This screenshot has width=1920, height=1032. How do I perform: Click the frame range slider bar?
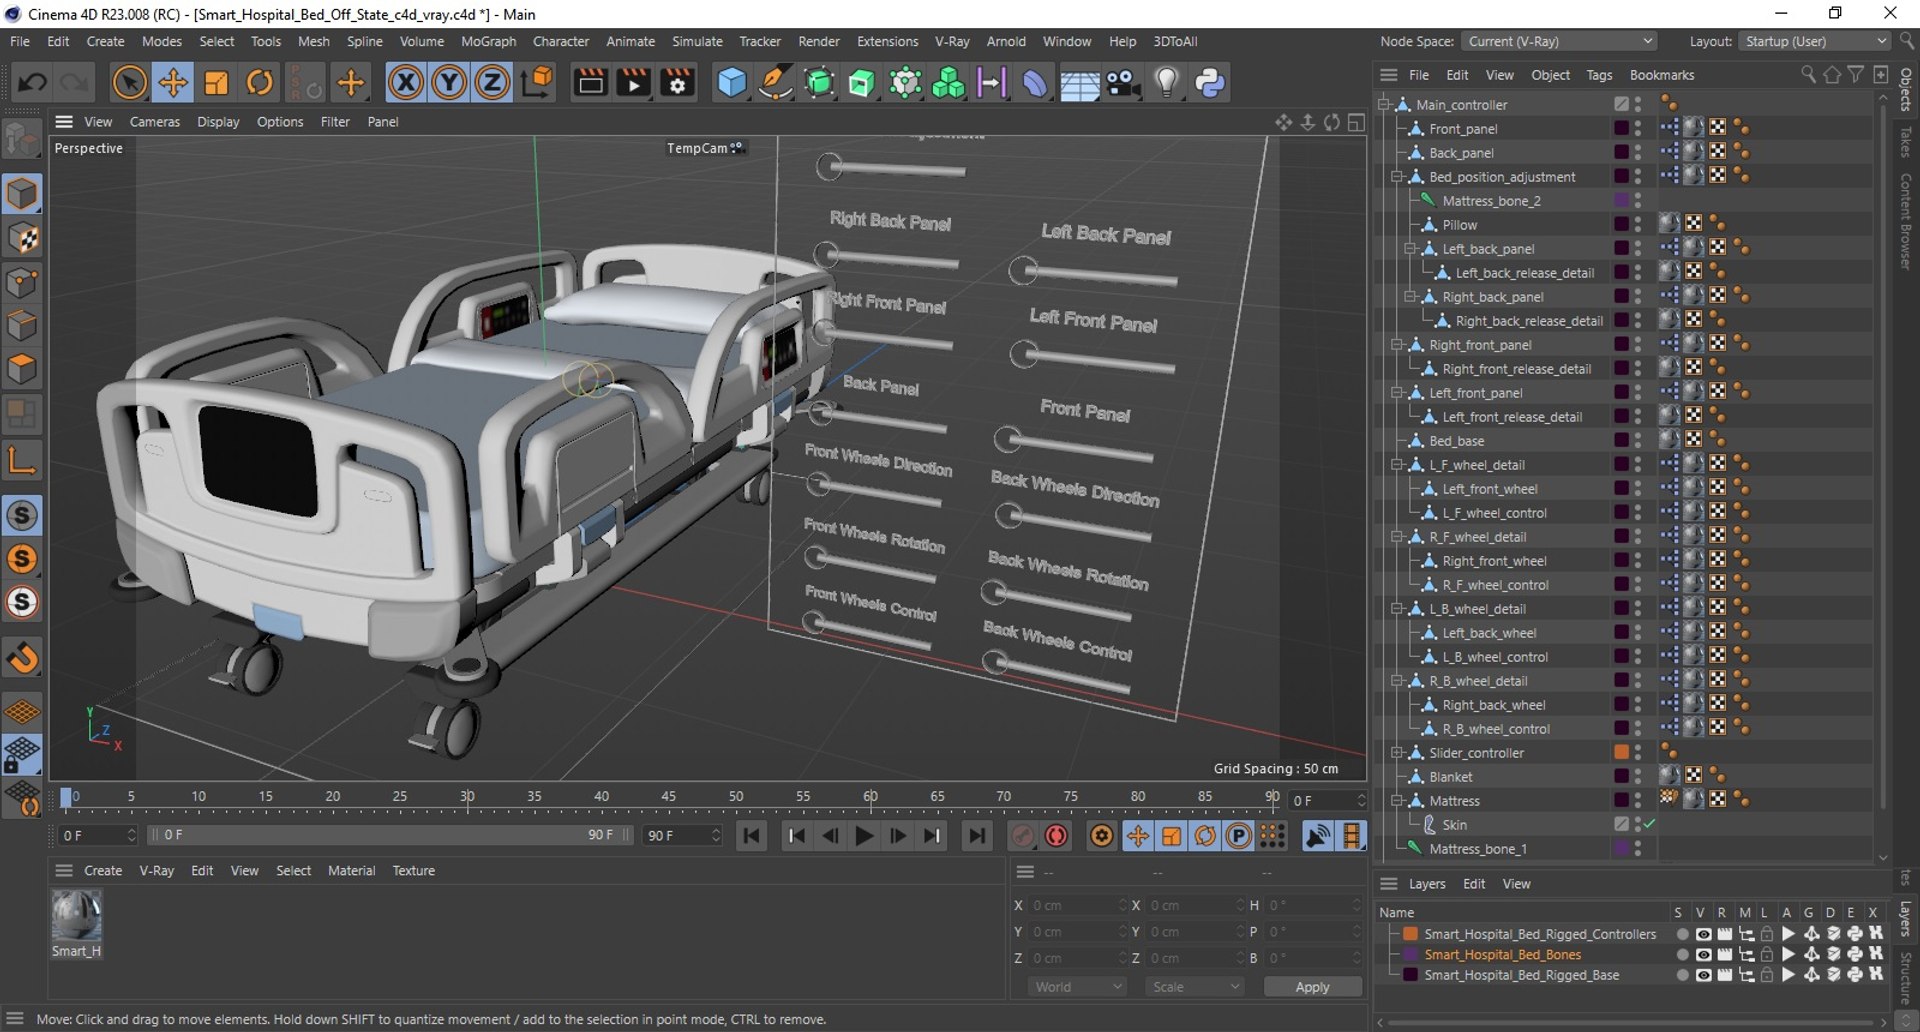[x=391, y=835]
